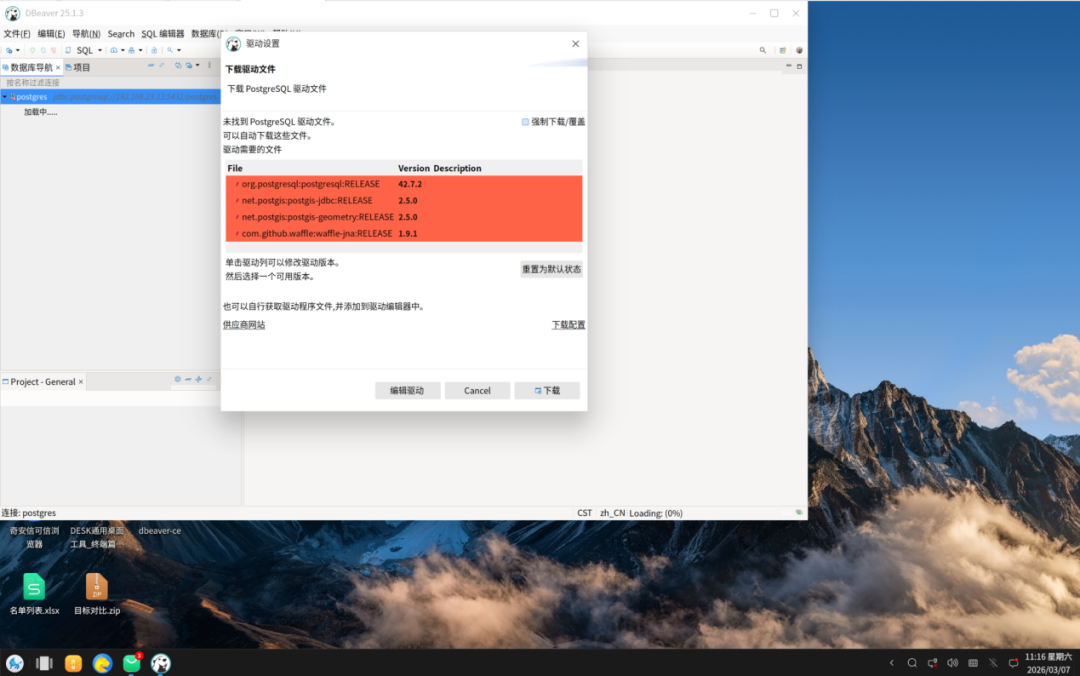Click the 加载中 loading entry
The image size is (1080, 676).
[40, 112]
